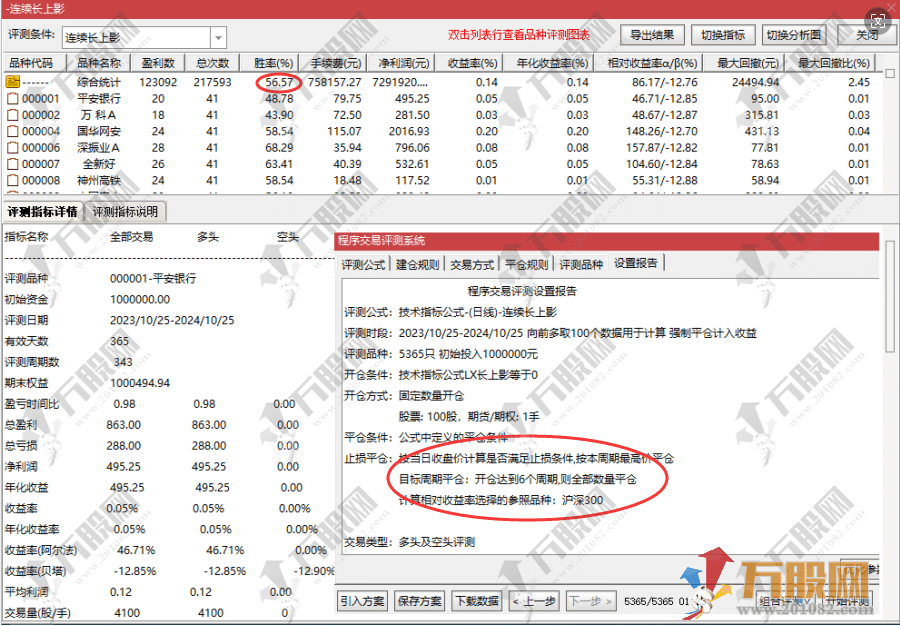
Task: Click the 引入方案 button
Action: tap(363, 601)
